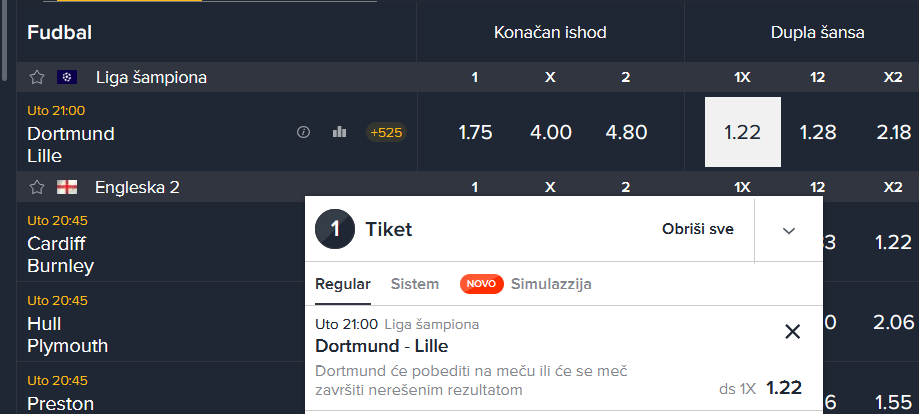Open the Simulazzija tab
The image size is (919, 414).
tap(551, 284)
